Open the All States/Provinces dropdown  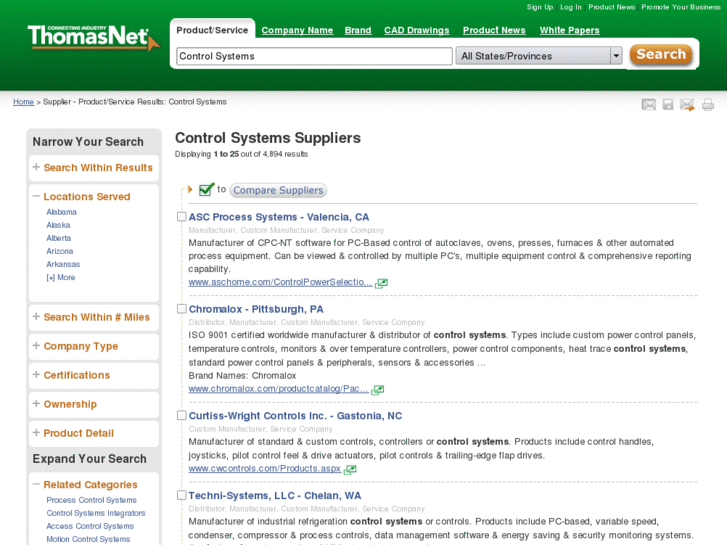[539, 56]
